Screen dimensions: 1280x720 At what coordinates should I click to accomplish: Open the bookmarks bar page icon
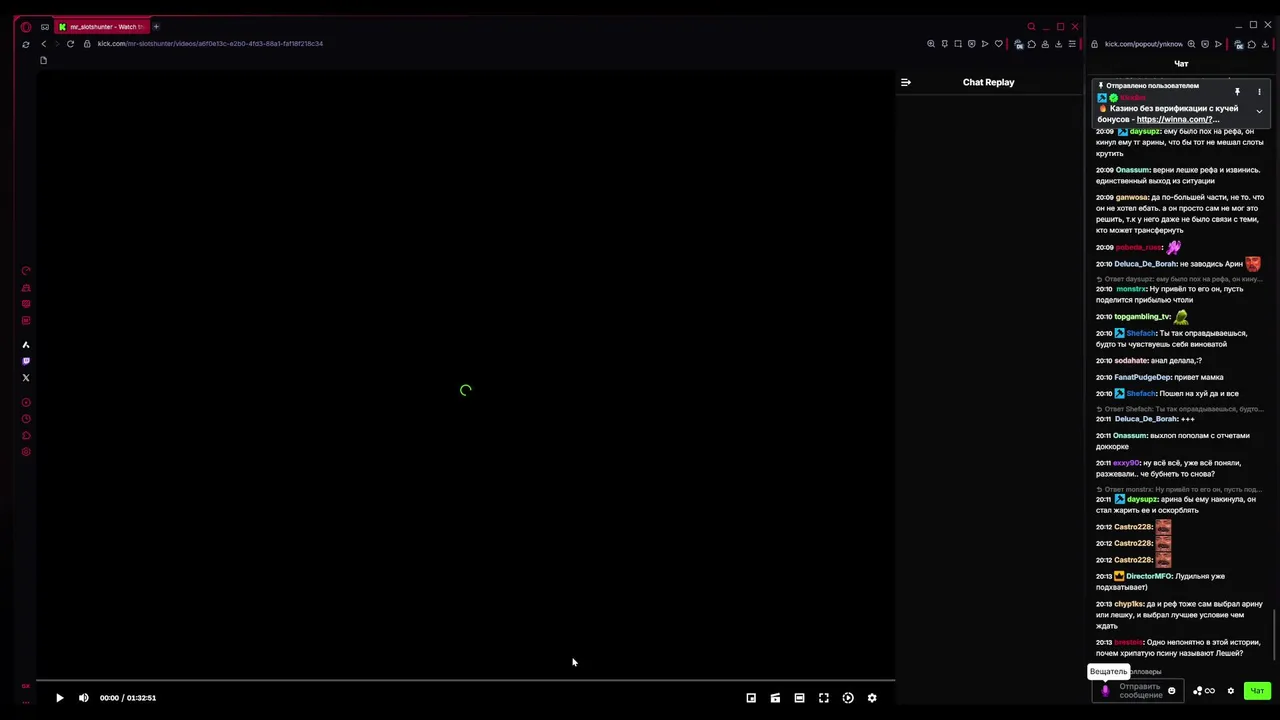(43, 61)
